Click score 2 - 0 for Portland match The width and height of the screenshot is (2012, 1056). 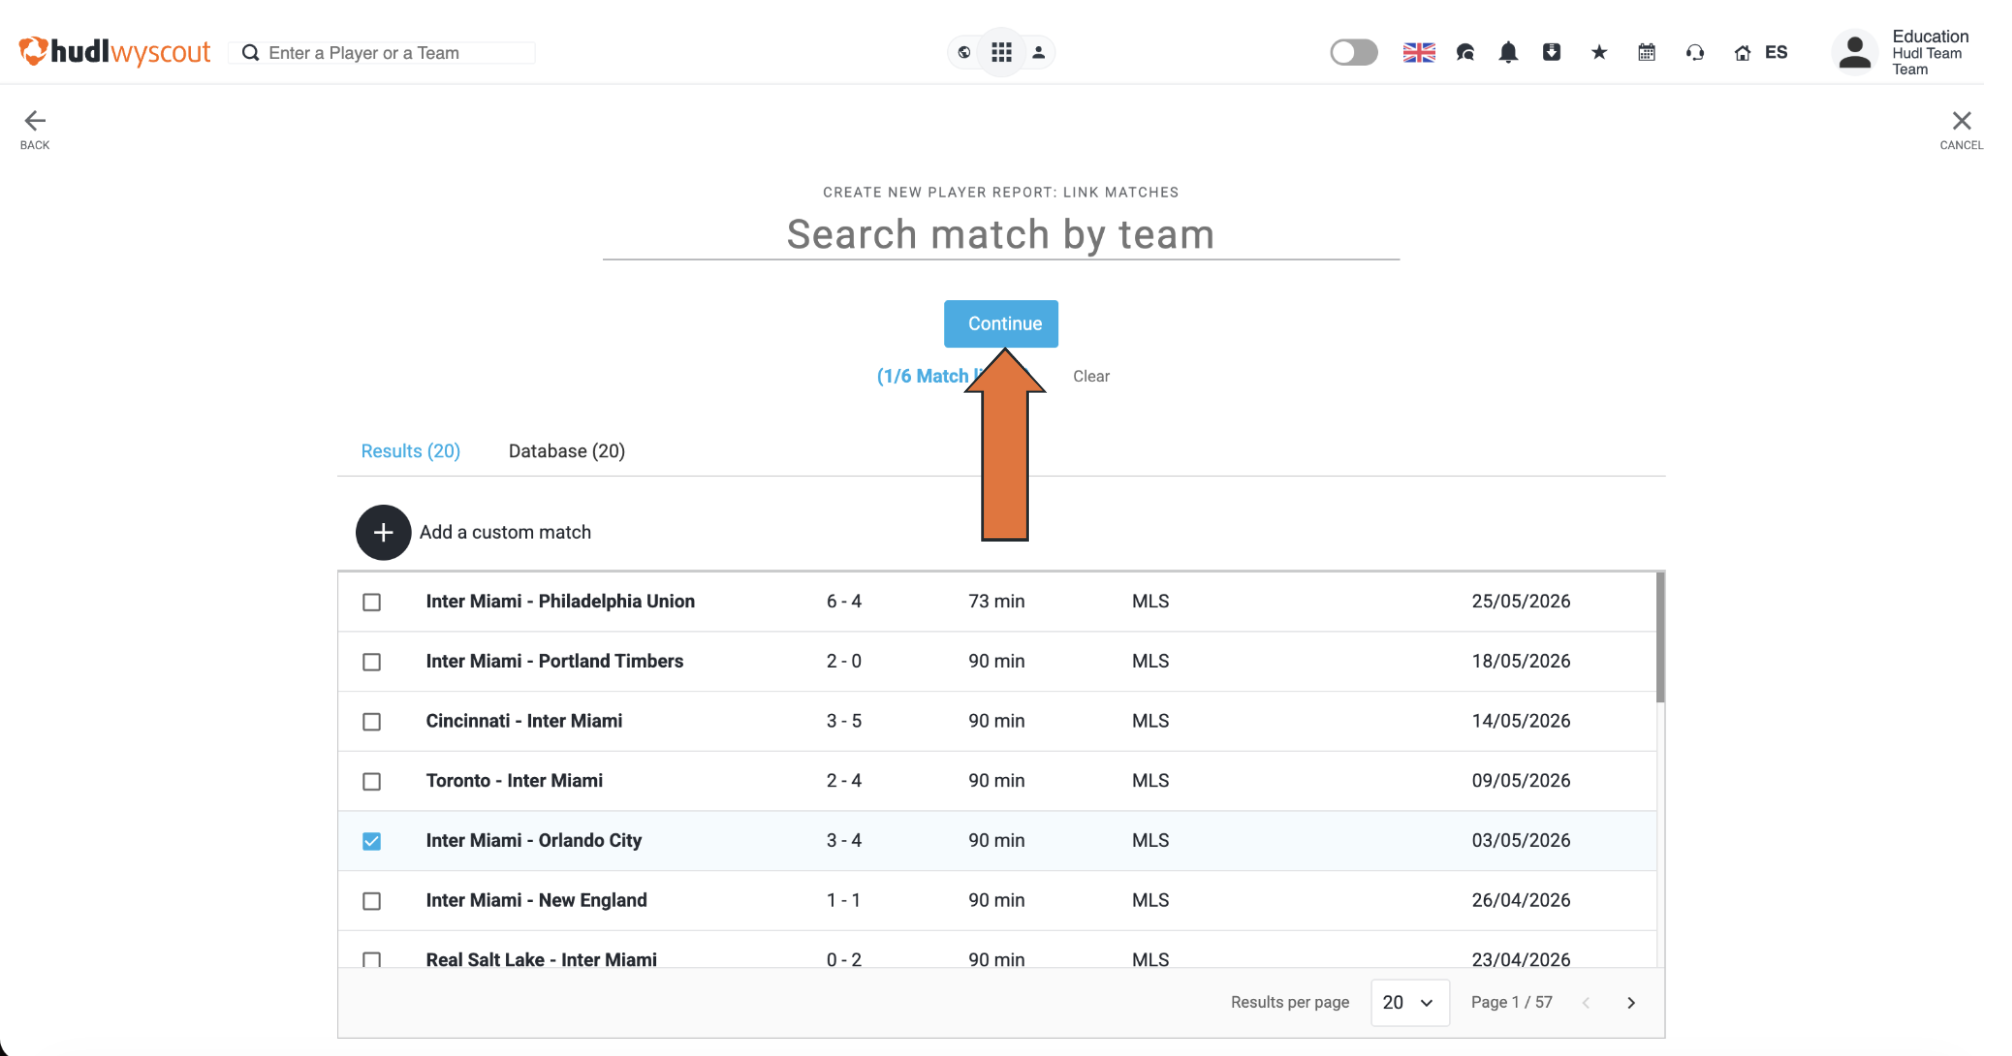pos(844,661)
